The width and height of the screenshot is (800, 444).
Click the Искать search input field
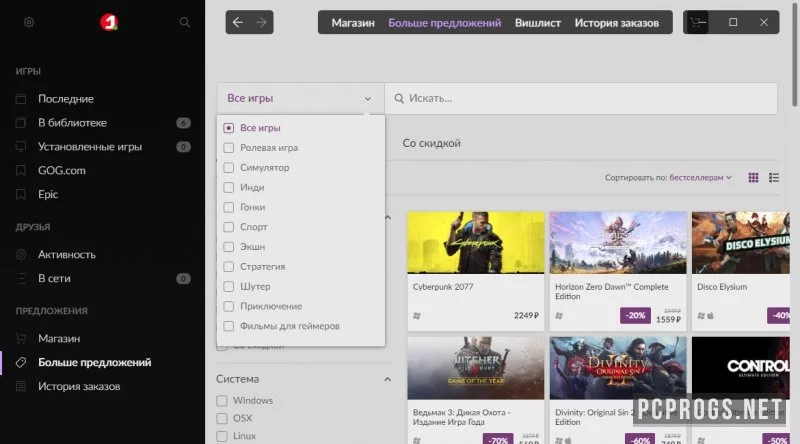click(581, 98)
